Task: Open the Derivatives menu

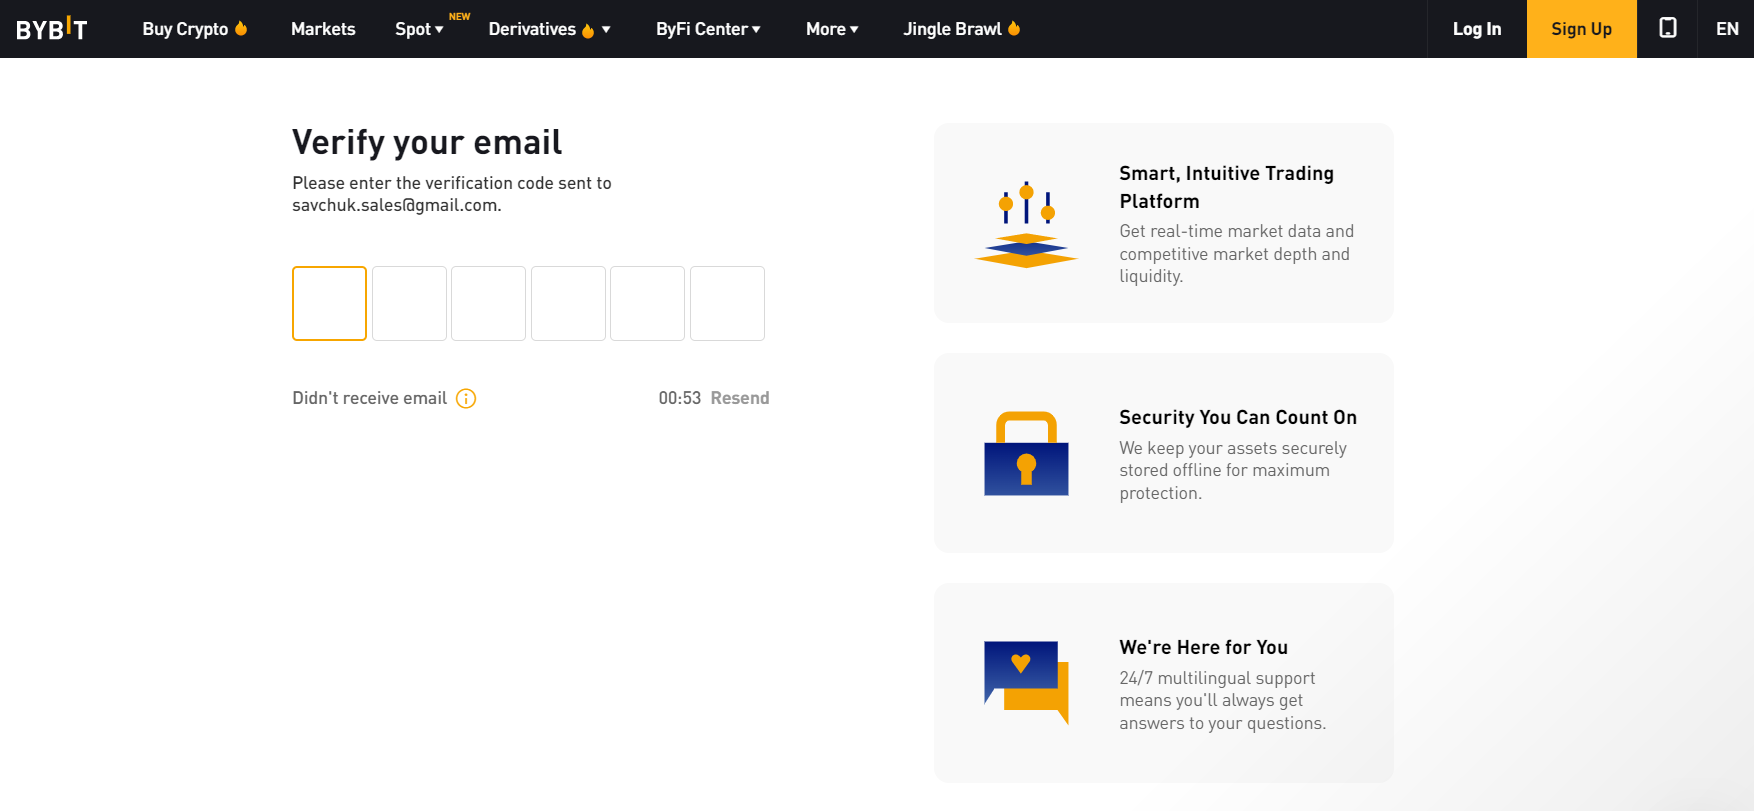Action: tap(532, 29)
